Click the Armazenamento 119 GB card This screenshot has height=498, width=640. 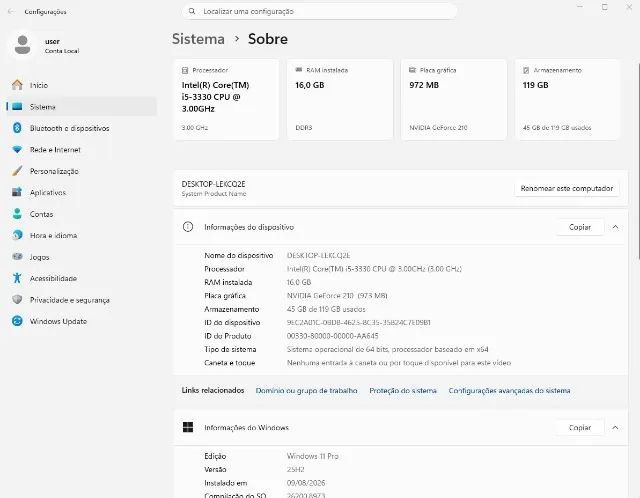click(567, 100)
